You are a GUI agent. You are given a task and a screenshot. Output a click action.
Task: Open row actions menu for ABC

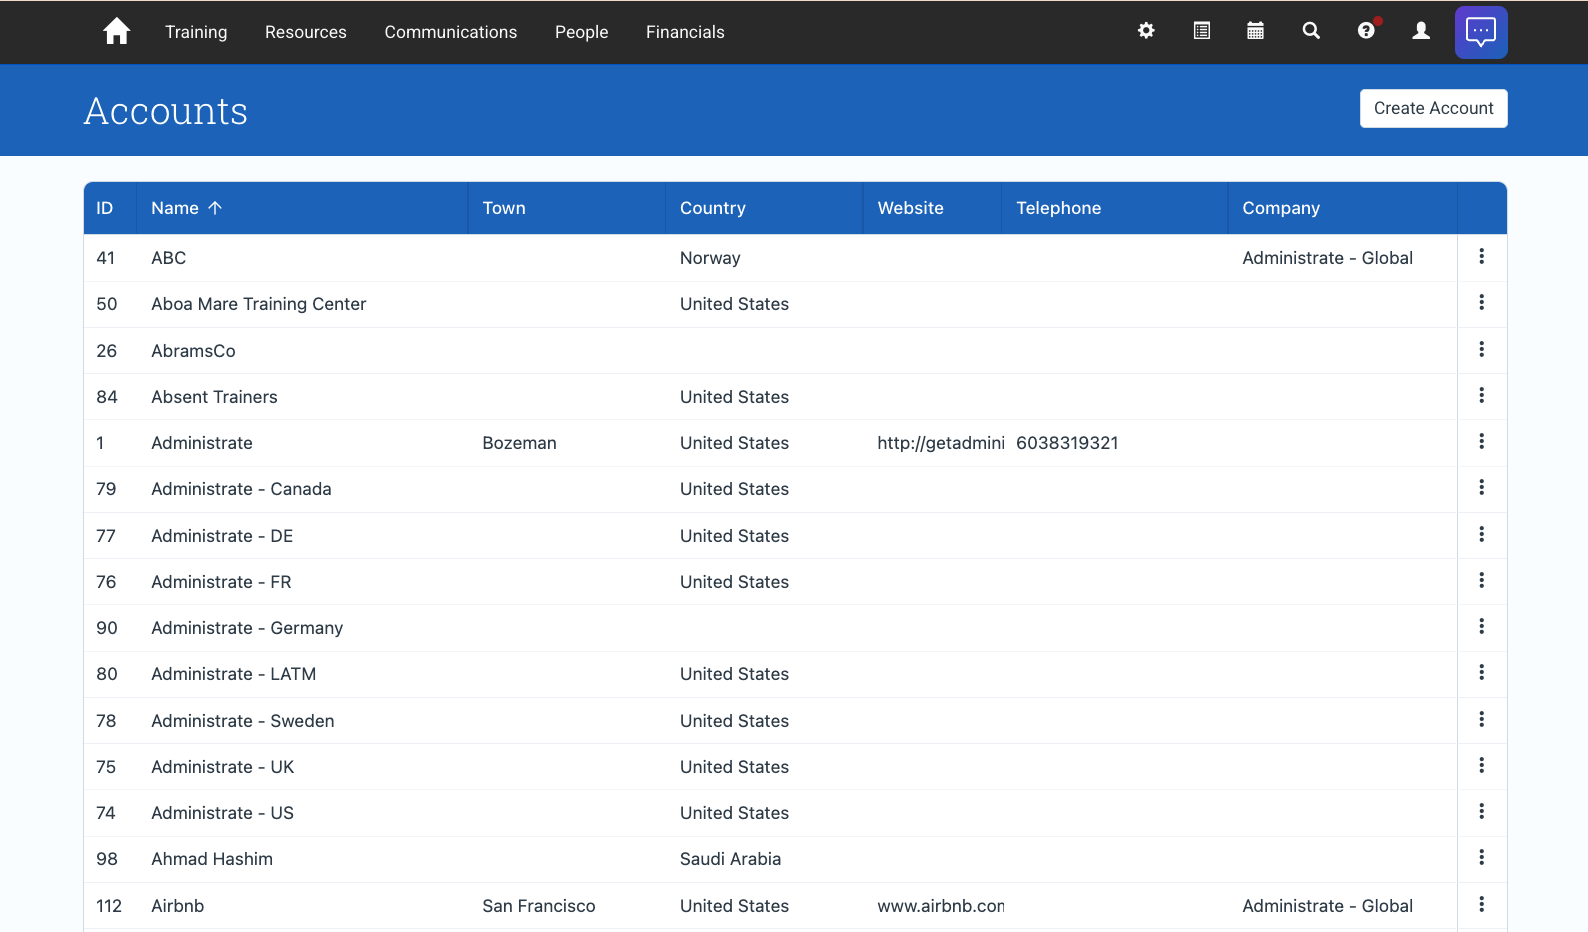coord(1481,257)
